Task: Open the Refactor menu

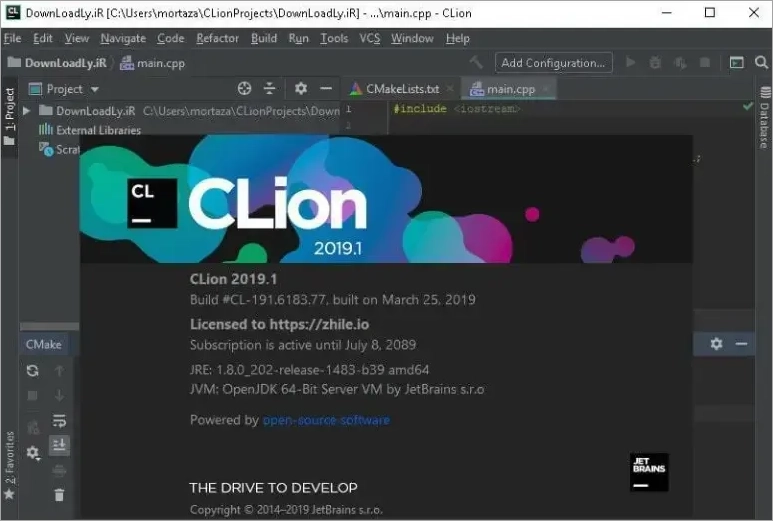Action: tap(217, 38)
